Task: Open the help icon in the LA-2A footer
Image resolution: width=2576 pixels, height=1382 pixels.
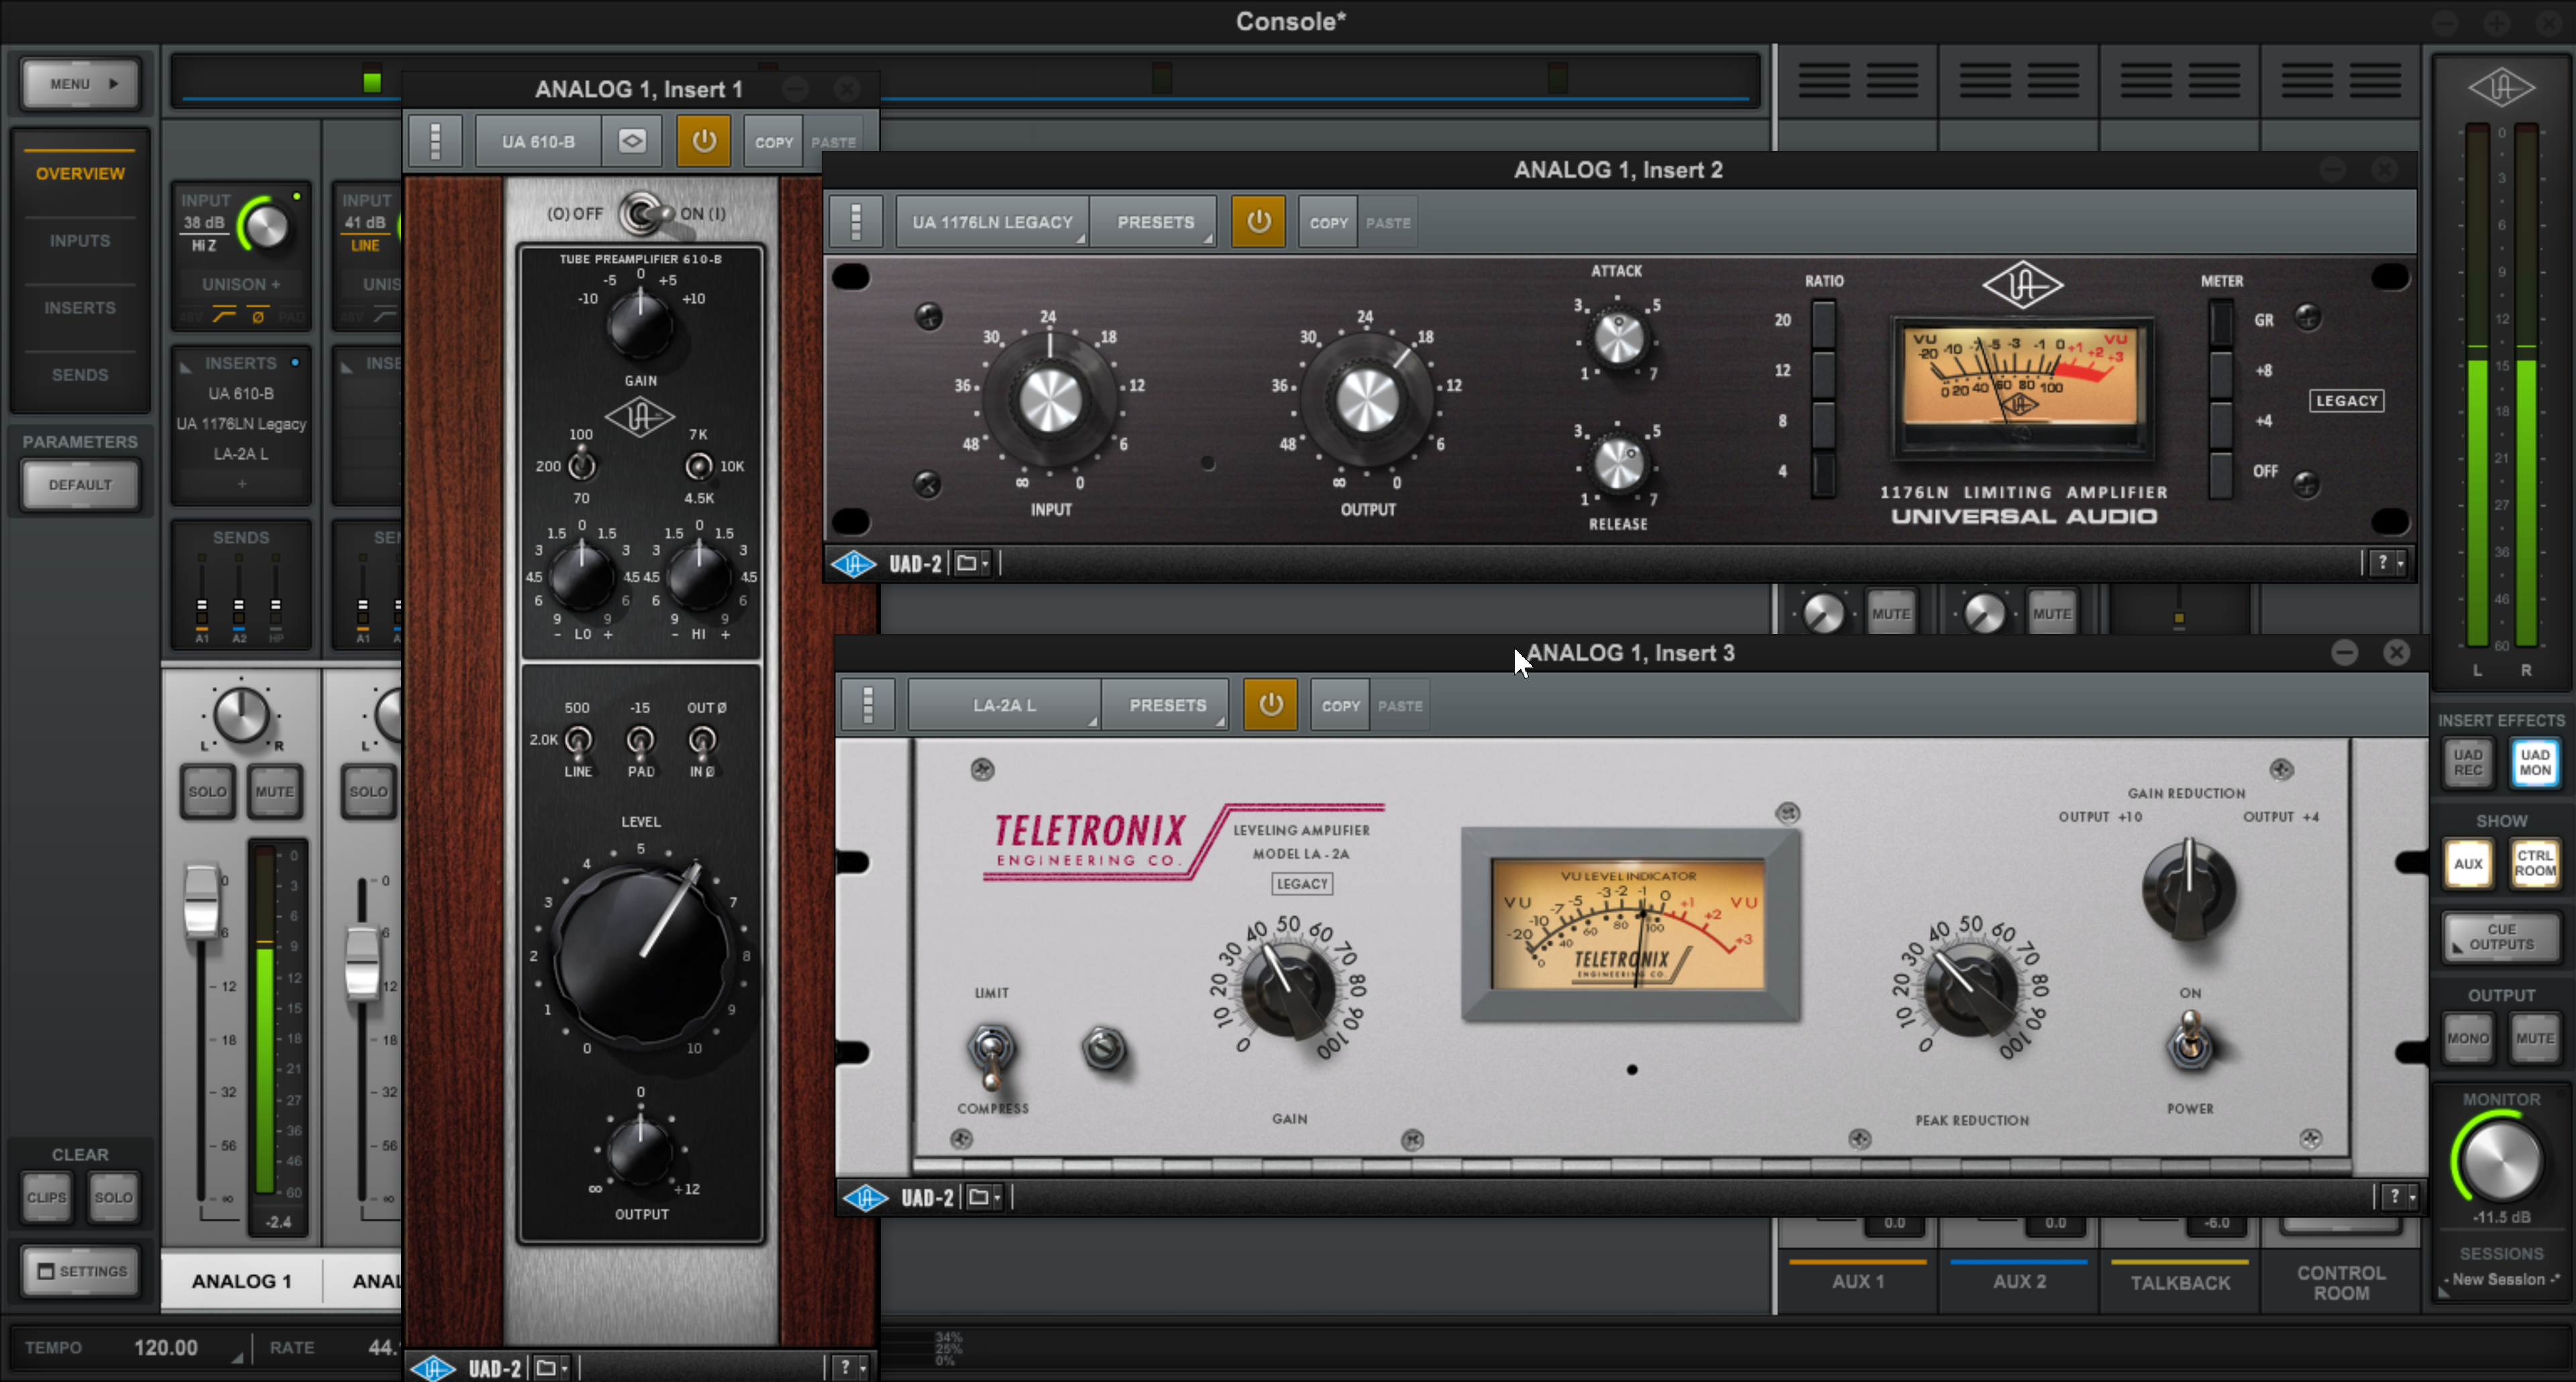Action: 2400,1196
